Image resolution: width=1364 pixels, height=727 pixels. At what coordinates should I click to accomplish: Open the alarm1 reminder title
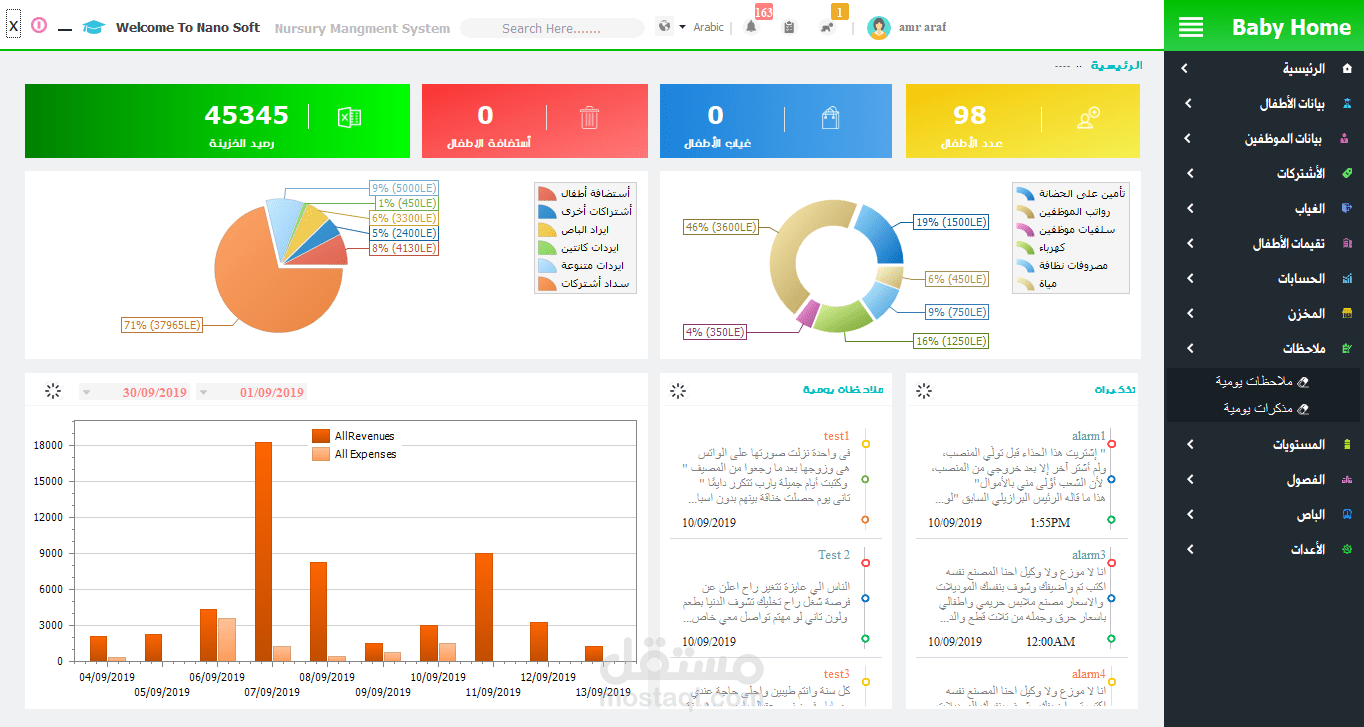[x=1089, y=436]
